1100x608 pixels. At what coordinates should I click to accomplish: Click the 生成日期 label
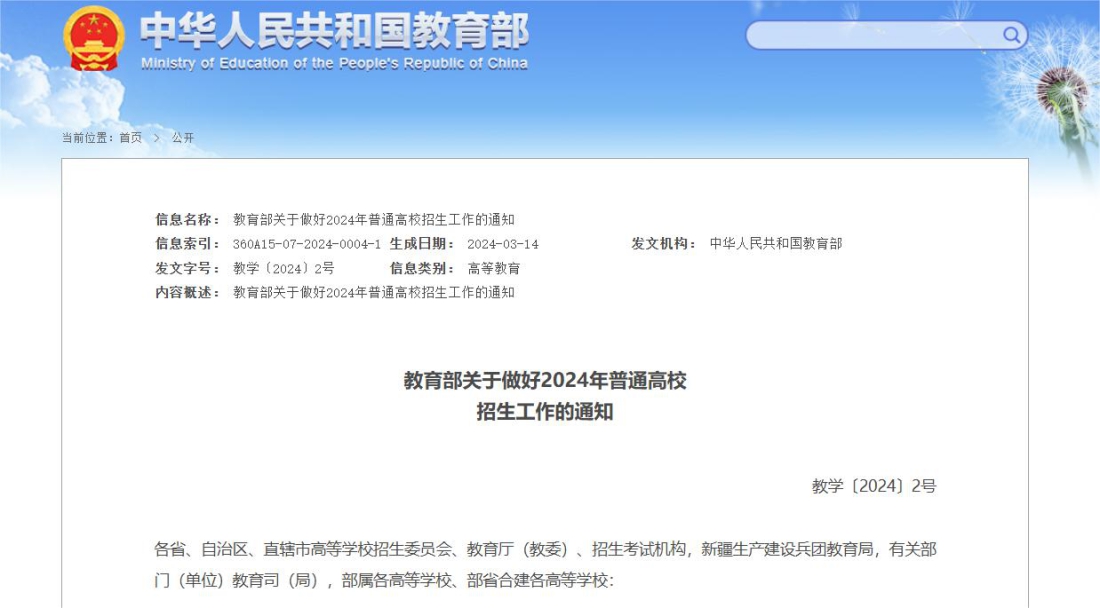click(422, 243)
